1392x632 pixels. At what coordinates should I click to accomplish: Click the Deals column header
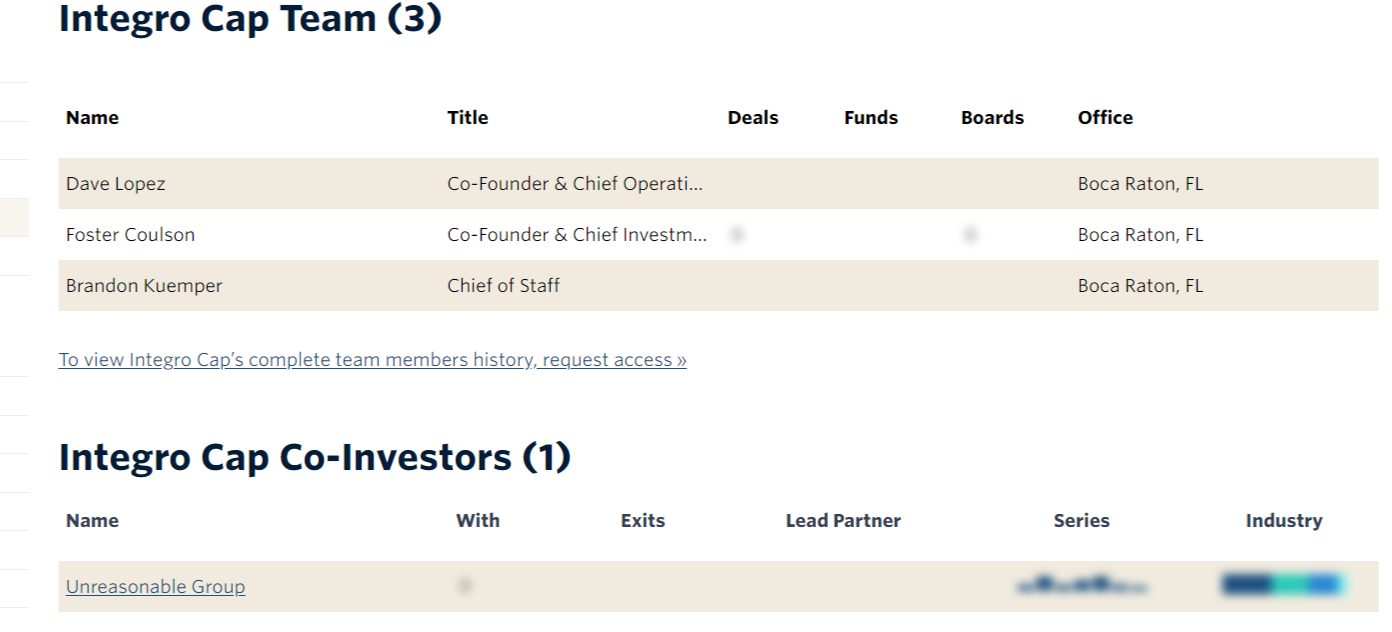[753, 118]
